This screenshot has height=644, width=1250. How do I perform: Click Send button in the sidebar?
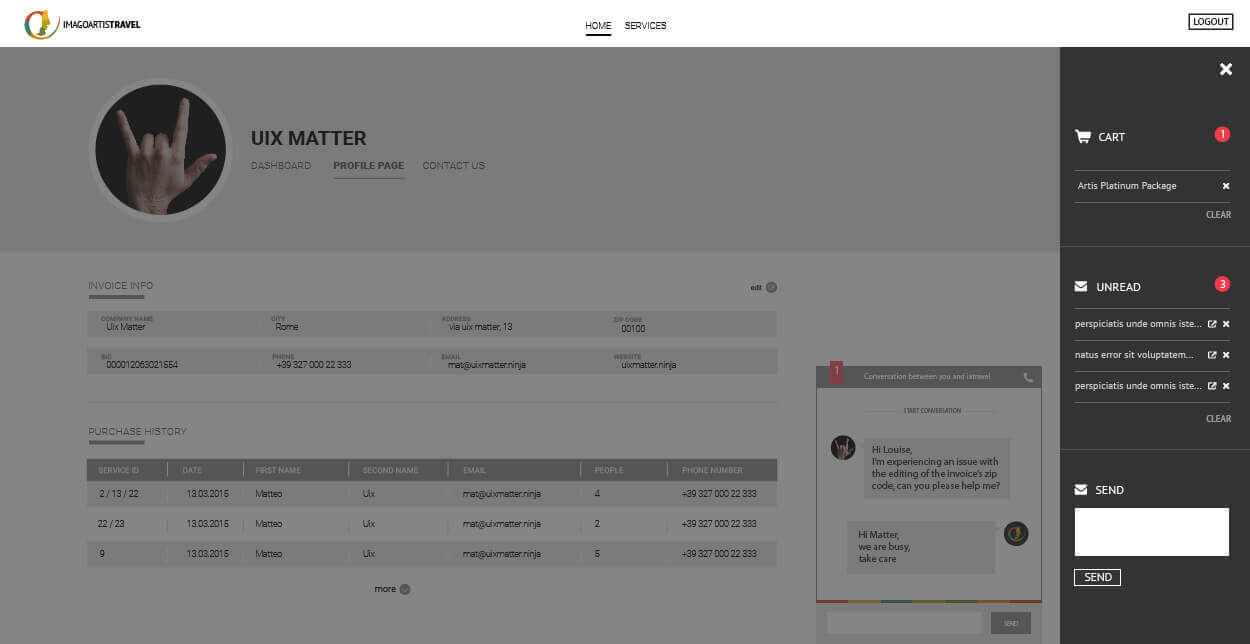coord(1097,577)
